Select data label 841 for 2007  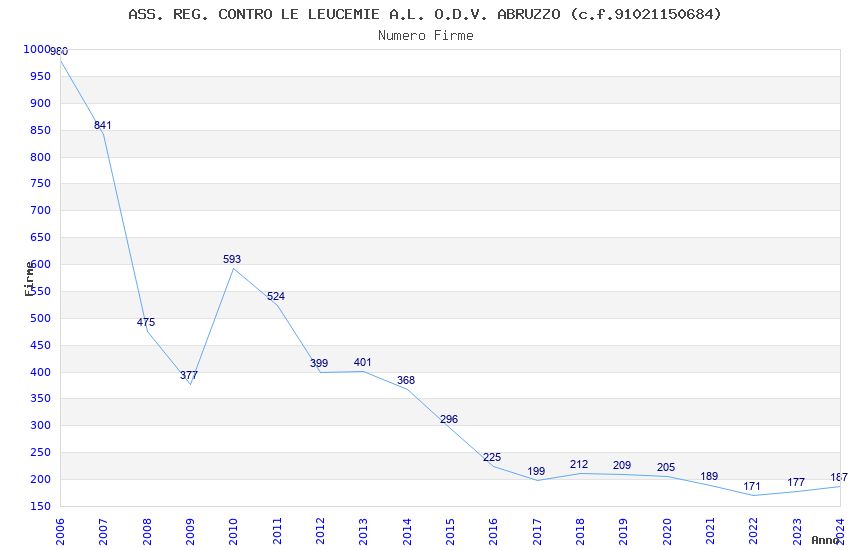[x=102, y=125]
